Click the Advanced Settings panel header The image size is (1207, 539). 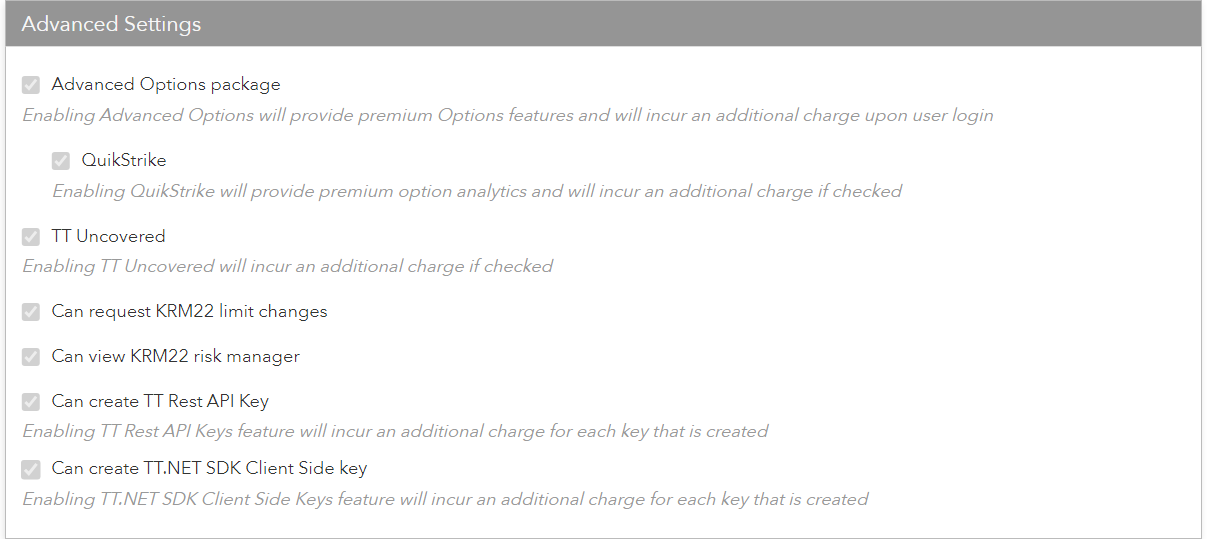click(x=603, y=24)
